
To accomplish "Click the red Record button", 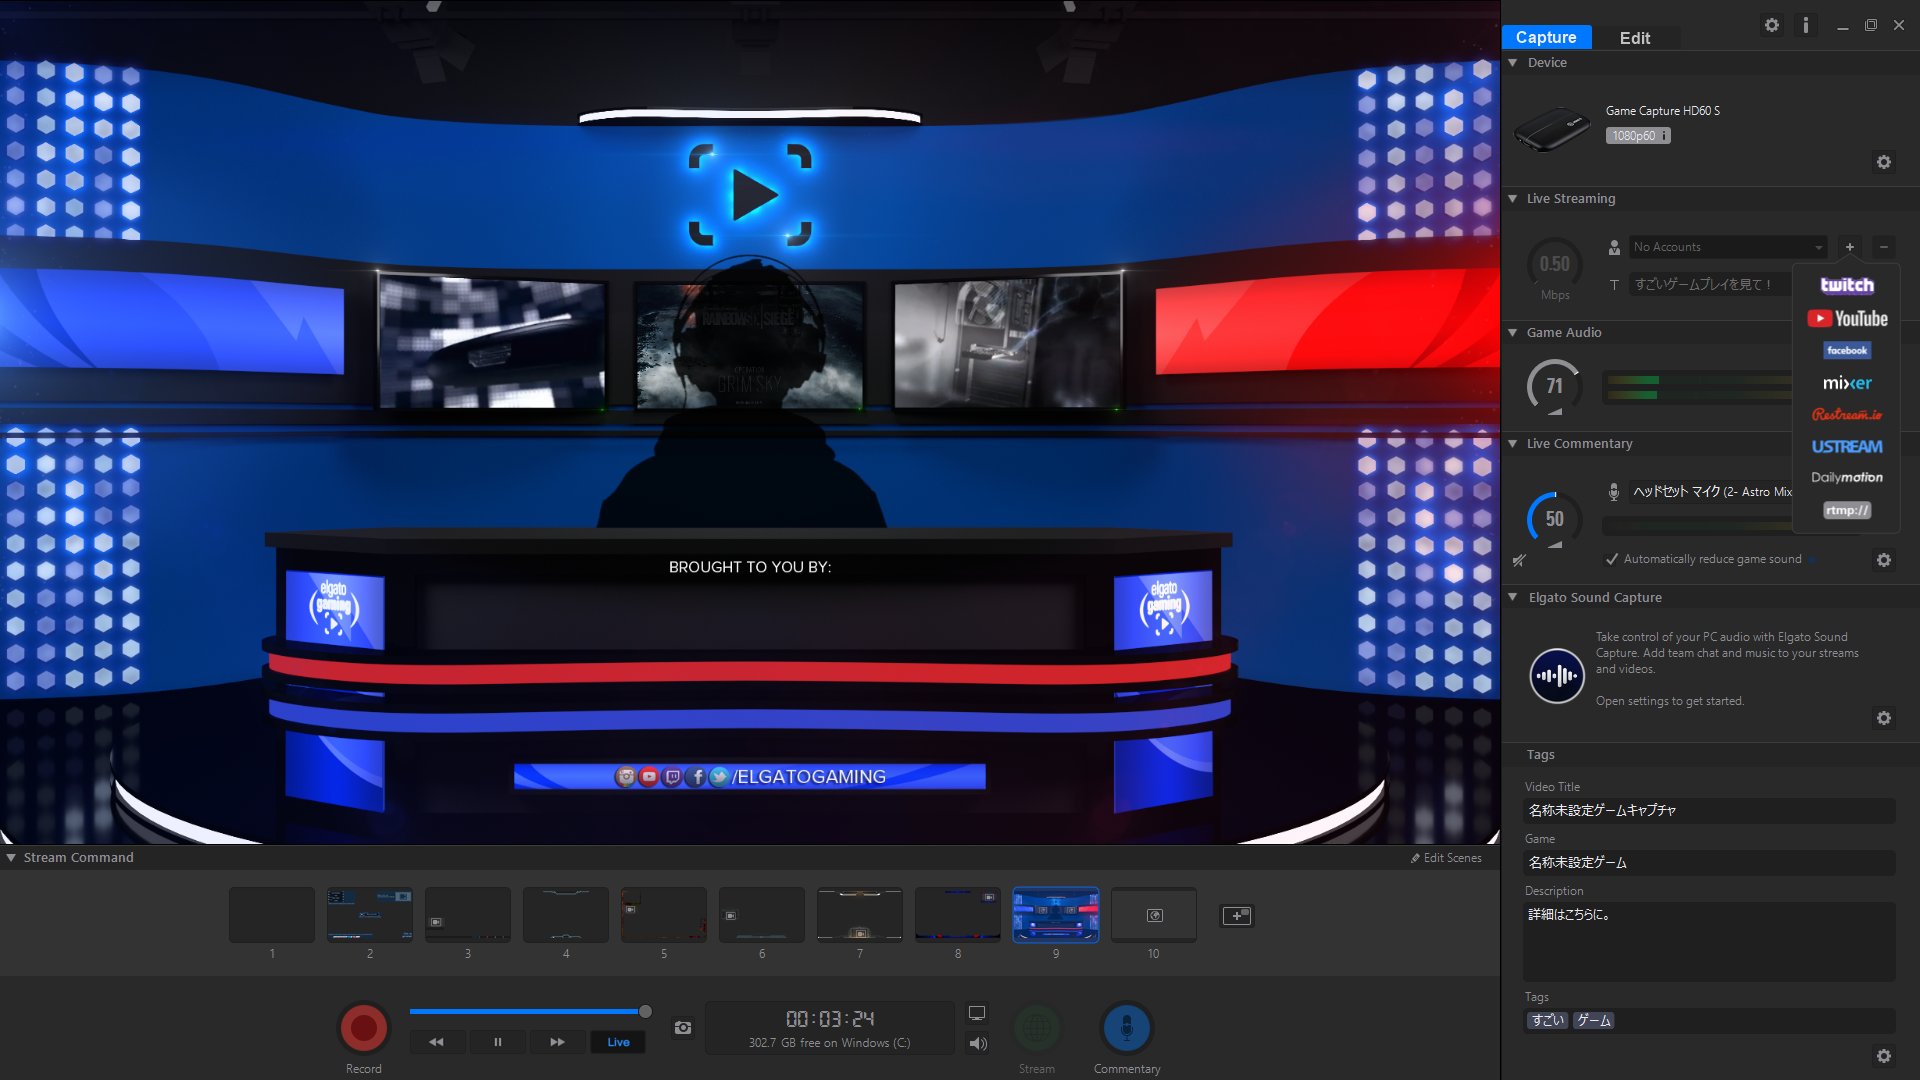I will [x=363, y=1027].
